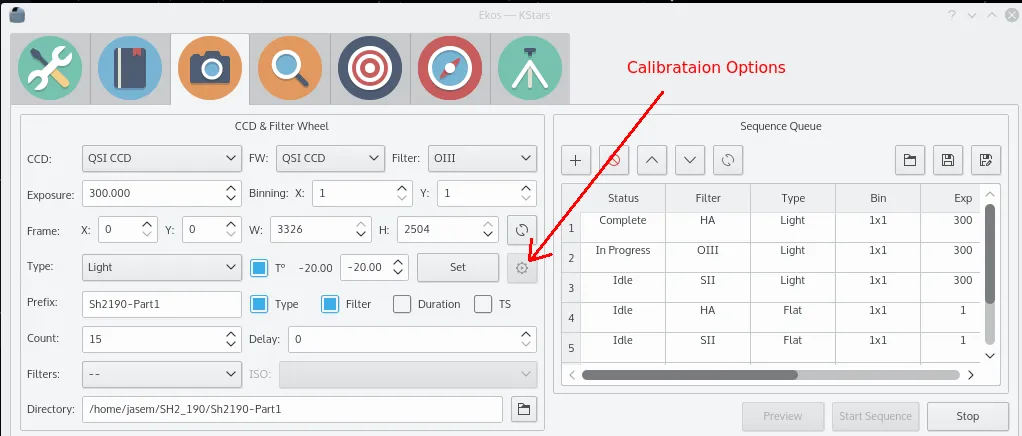The height and width of the screenshot is (436, 1022).
Task: Stop the running sequence
Action: 968,416
